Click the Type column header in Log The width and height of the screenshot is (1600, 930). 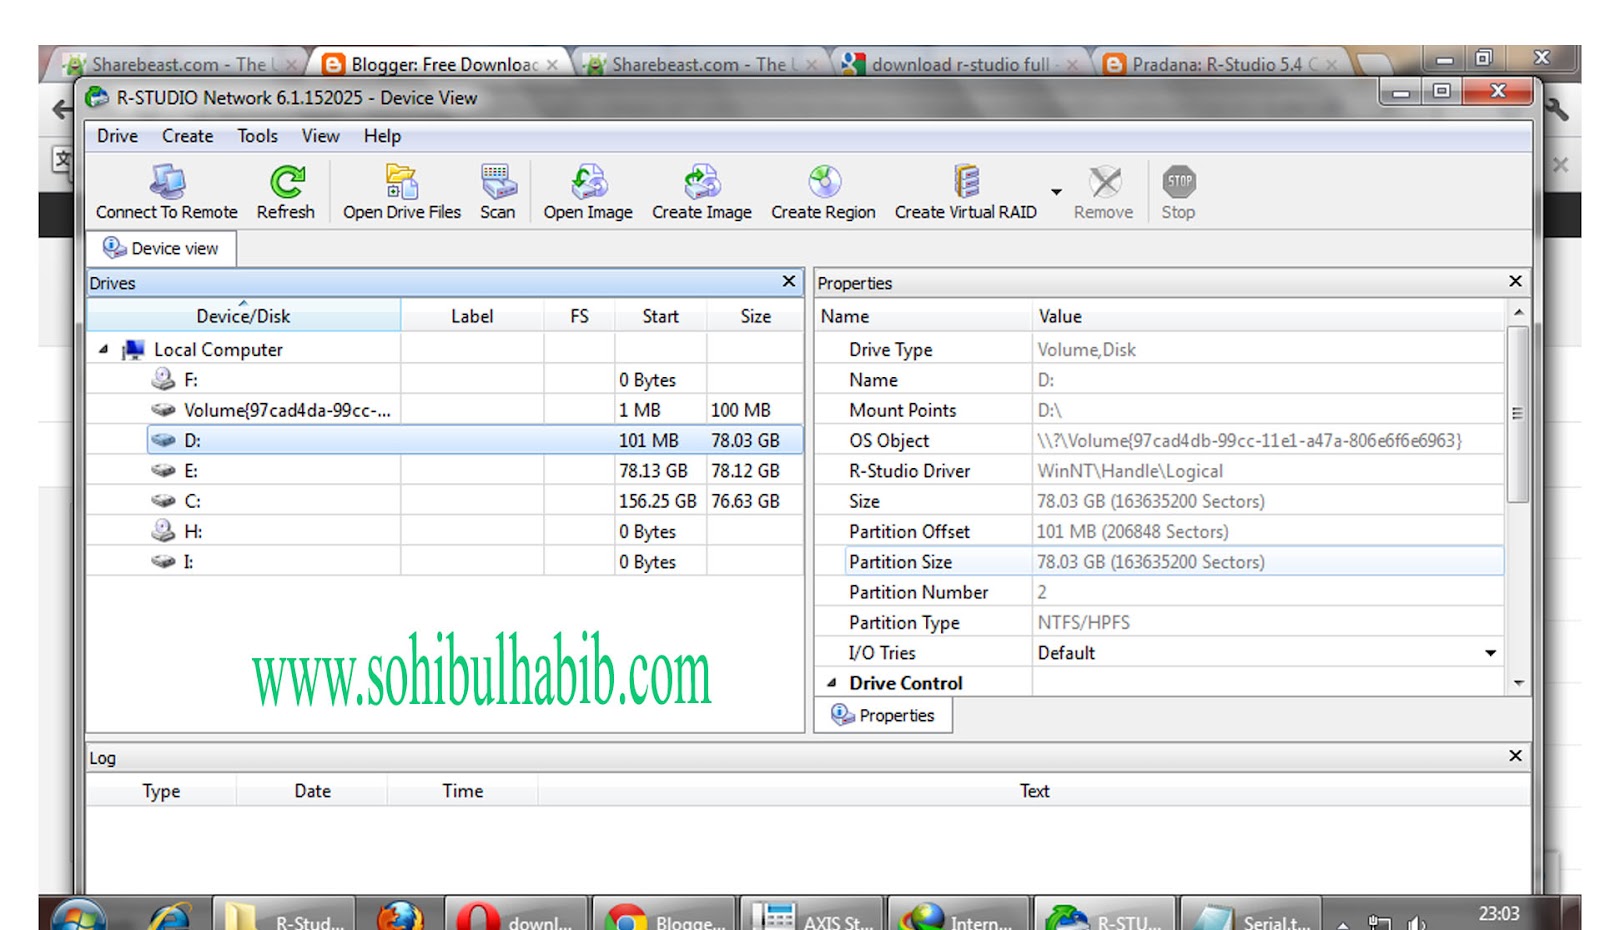[161, 791]
